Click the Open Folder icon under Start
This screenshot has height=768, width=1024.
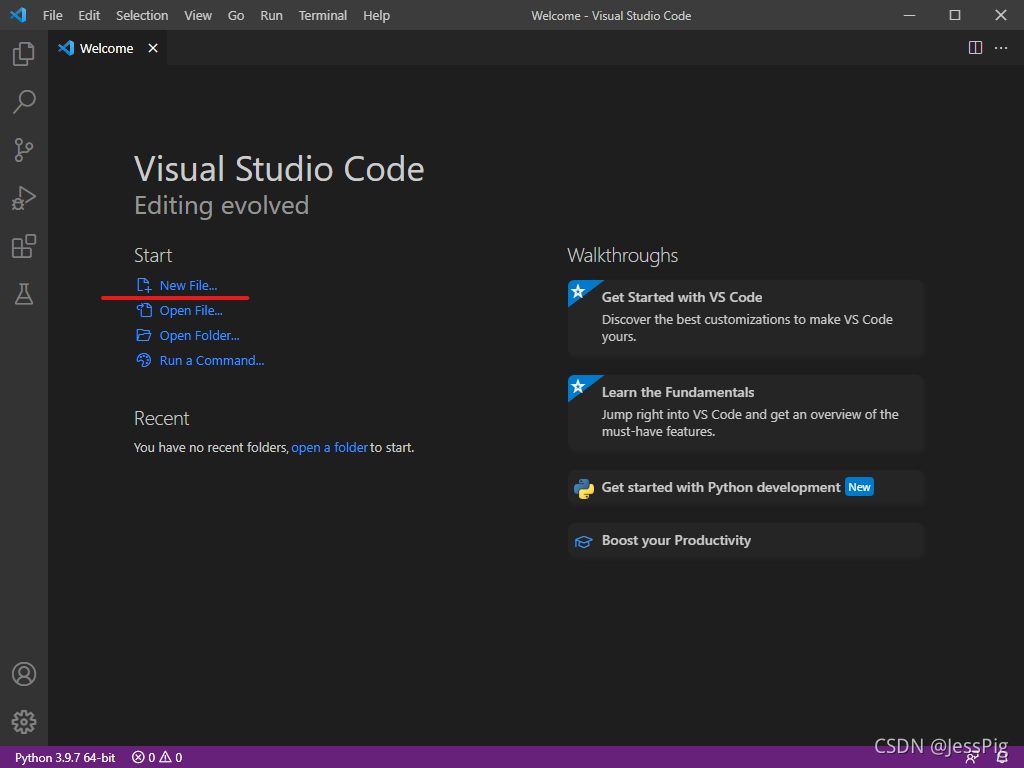coord(144,335)
